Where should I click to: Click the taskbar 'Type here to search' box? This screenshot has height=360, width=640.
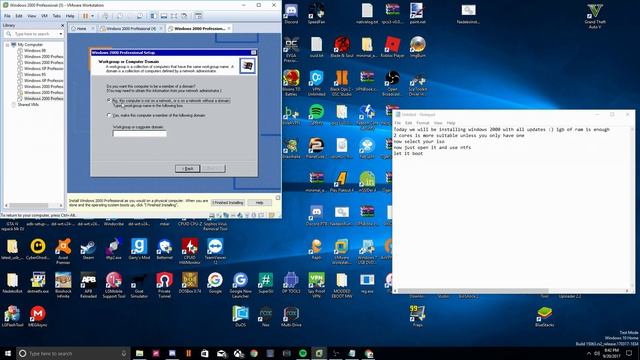pyautogui.click(x=73, y=353)
